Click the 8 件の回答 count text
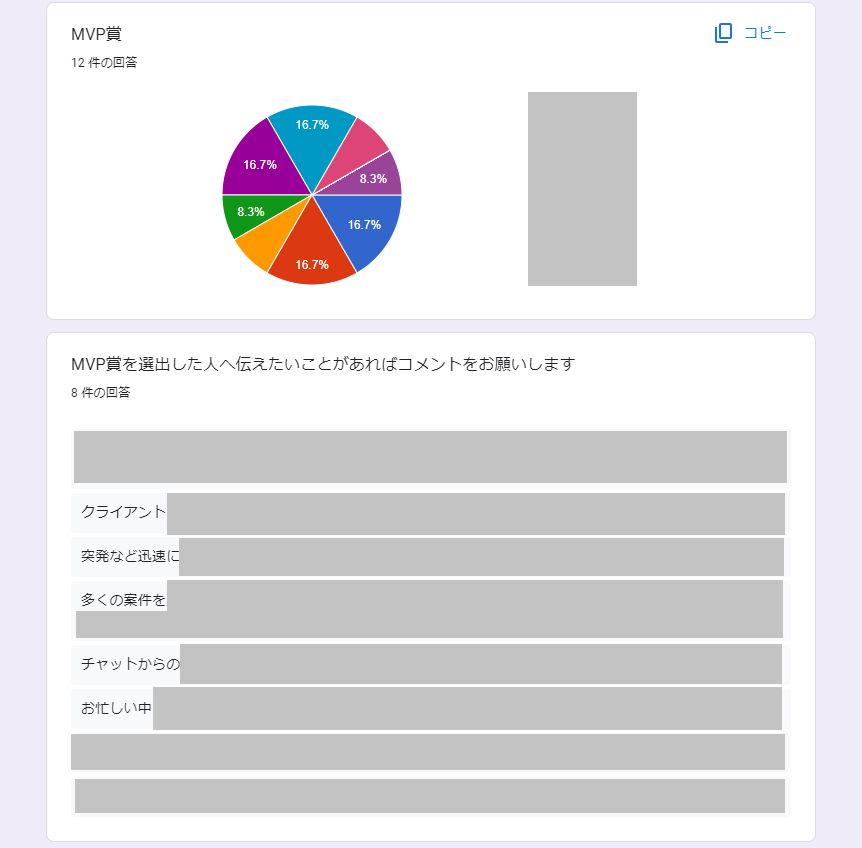862x848 pixels. tap(100, 393)
